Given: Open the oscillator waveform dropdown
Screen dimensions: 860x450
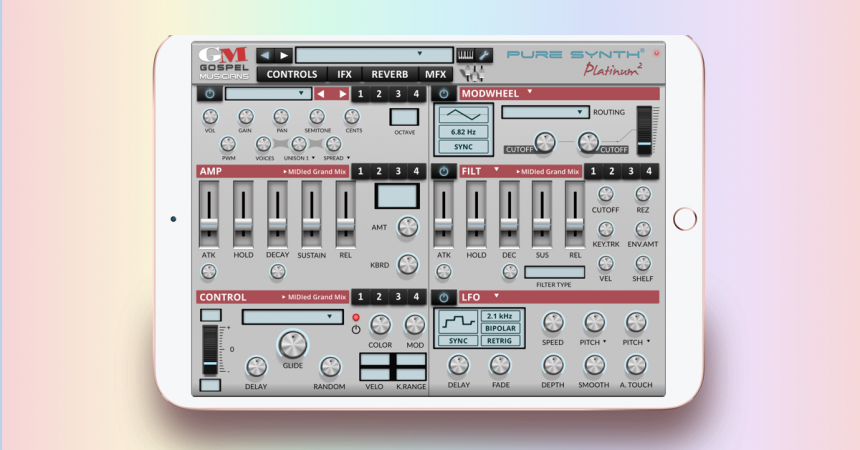Looking at the screenshot, I should click(x=268, y=94).
